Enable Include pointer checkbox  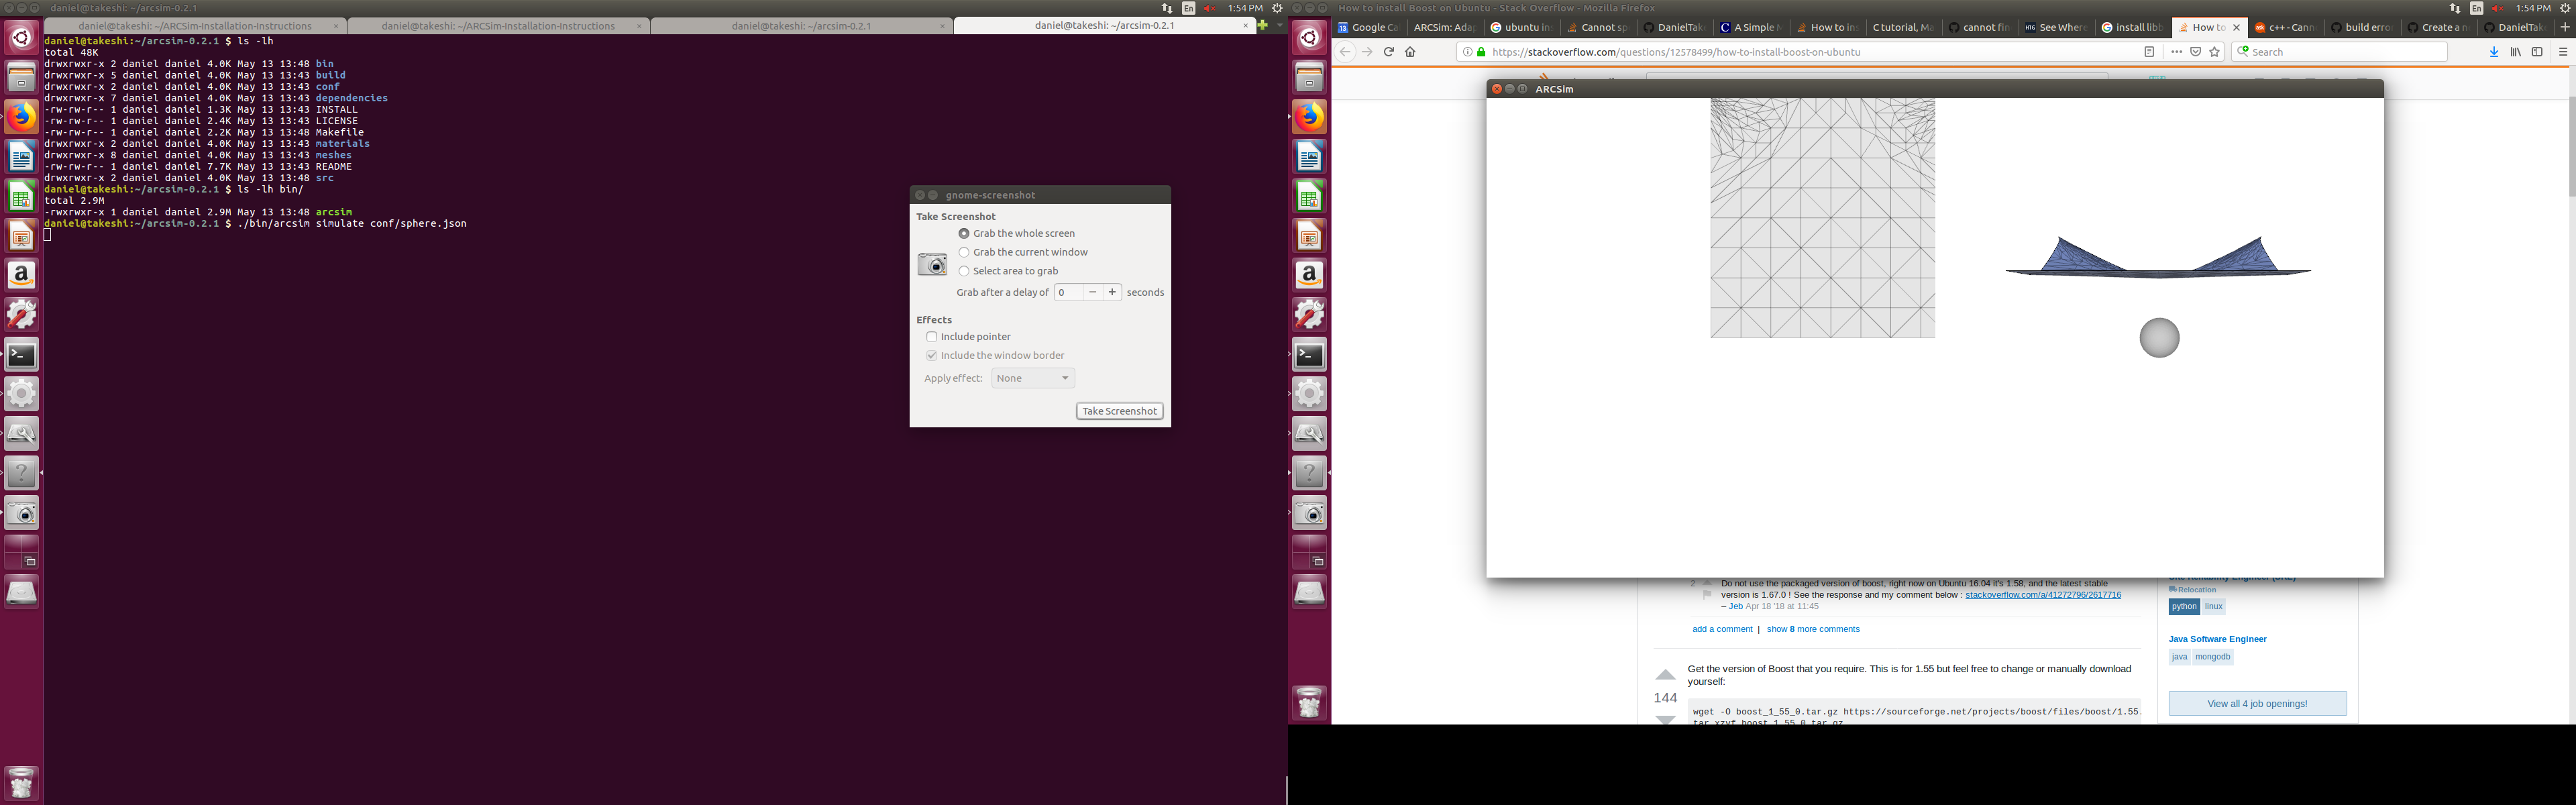click(x=932, y=337)
